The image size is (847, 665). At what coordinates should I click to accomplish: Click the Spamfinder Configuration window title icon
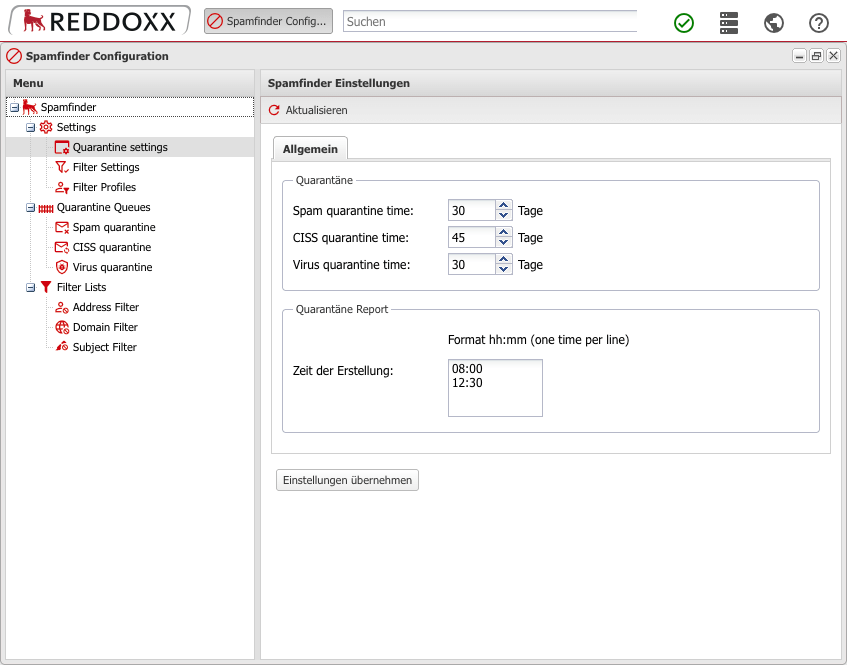pos(14,56)
